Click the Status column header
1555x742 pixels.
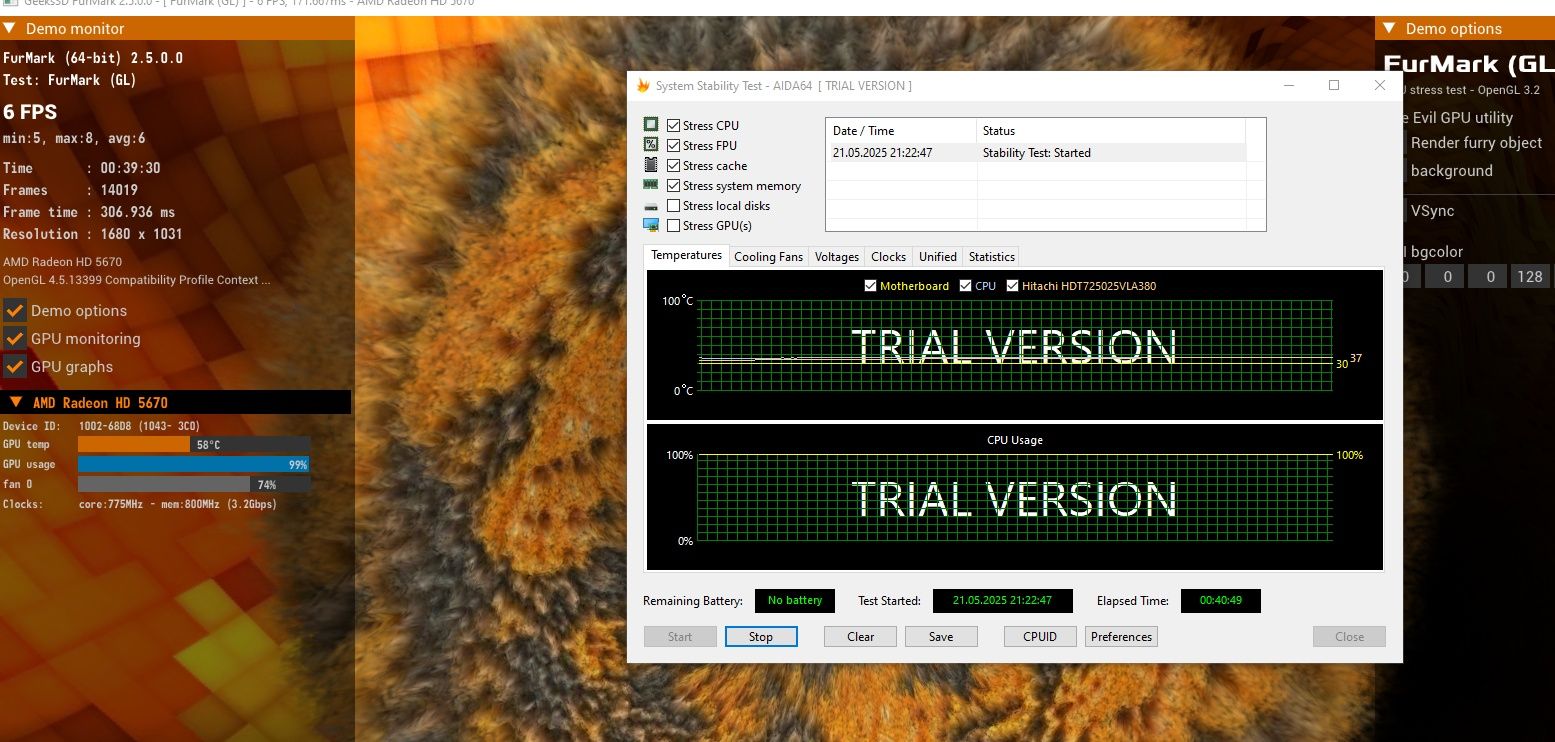(1111, 131)
